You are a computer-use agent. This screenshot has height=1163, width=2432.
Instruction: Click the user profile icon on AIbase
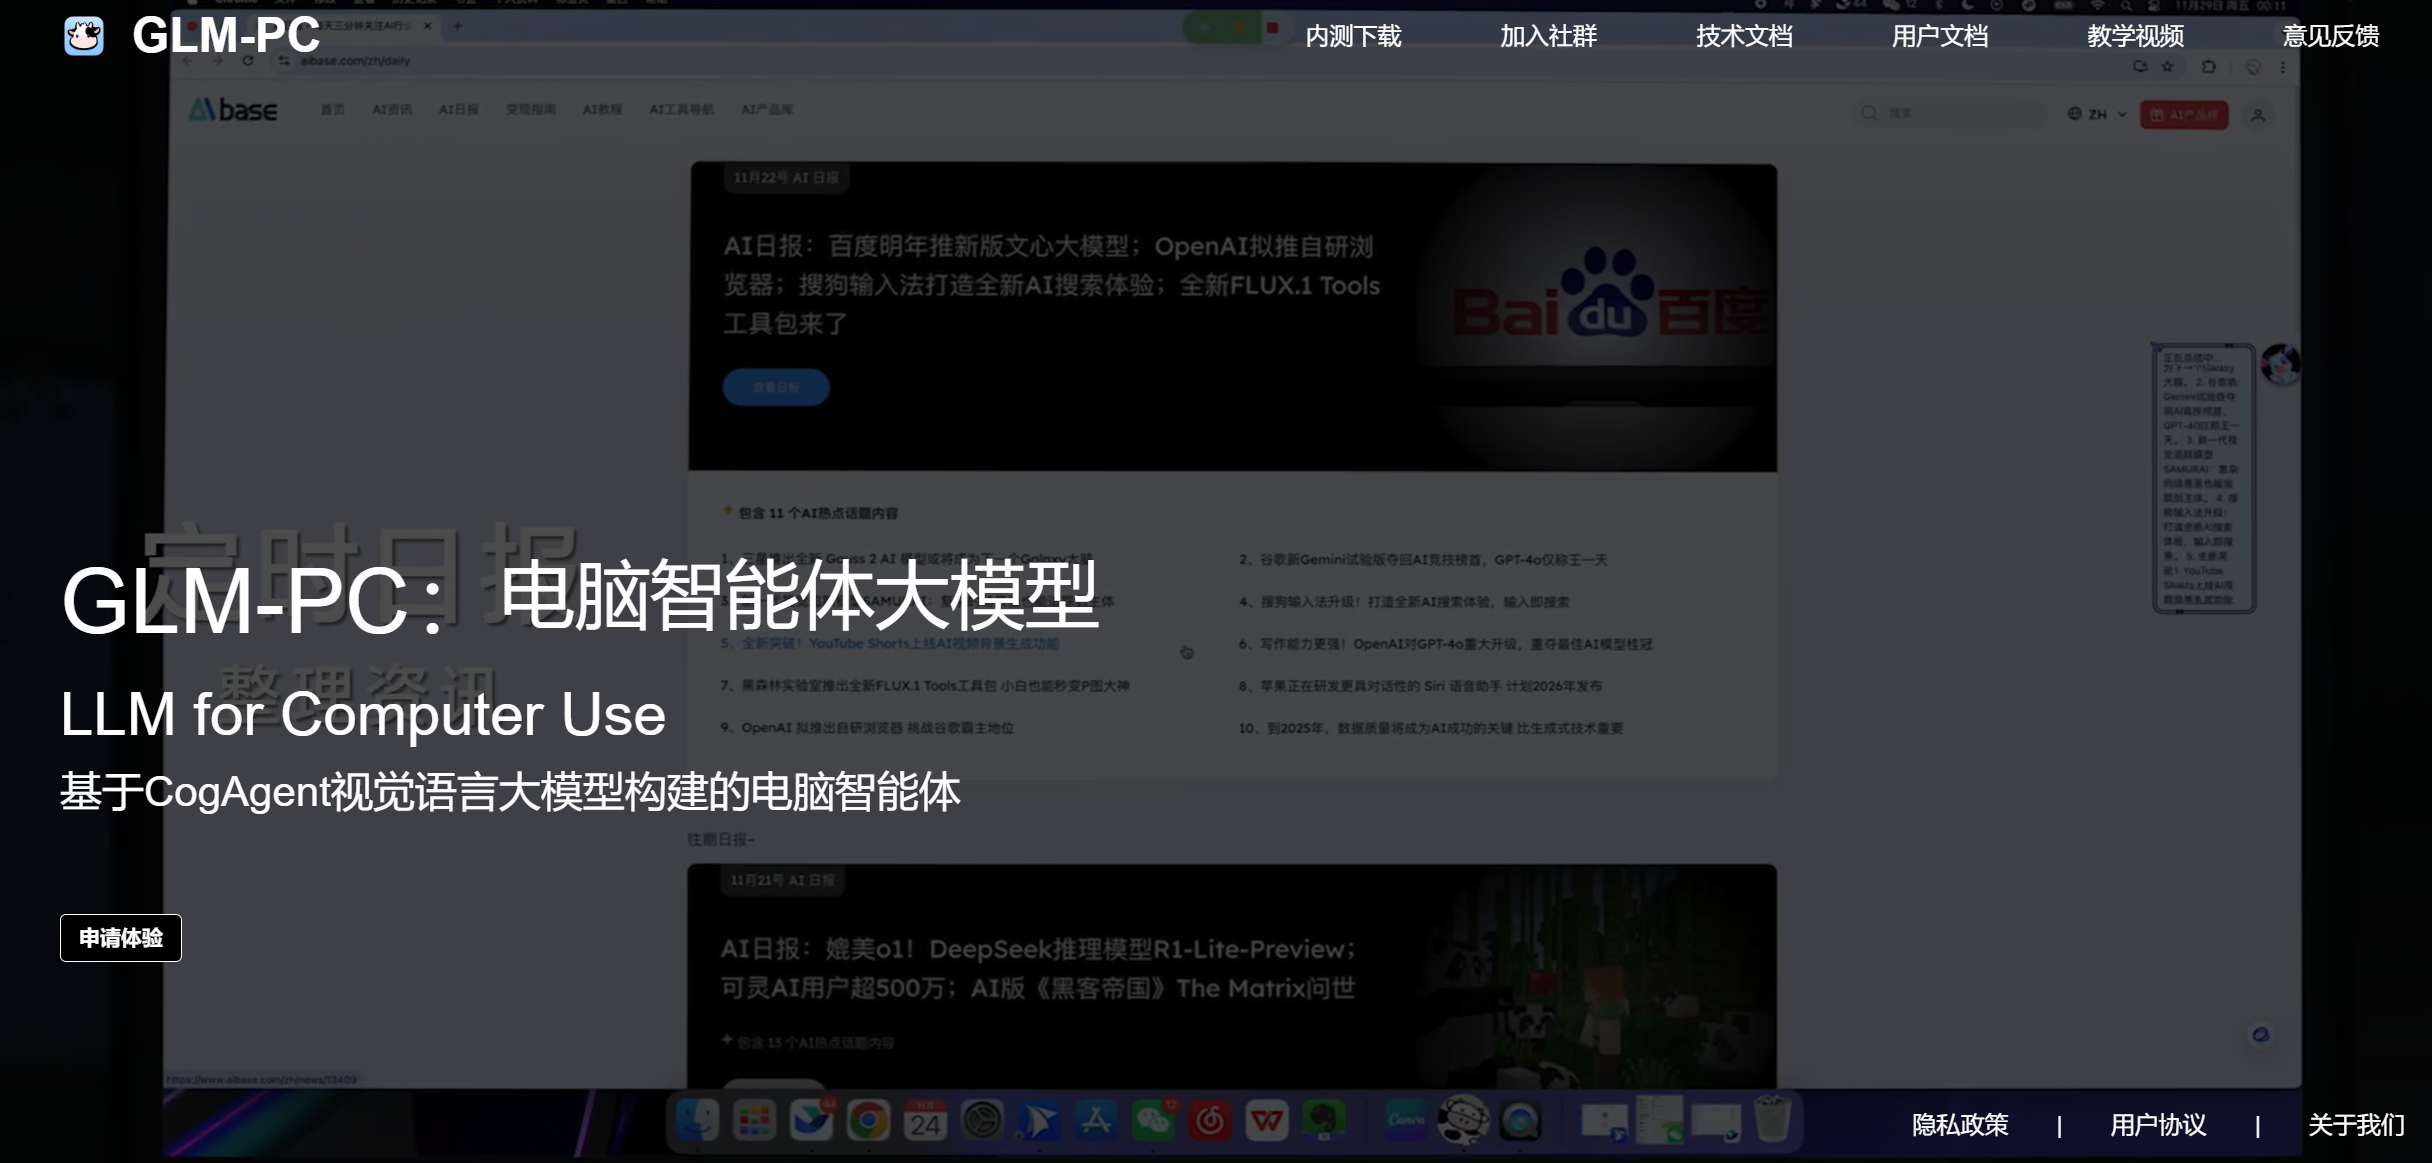(x=2258, y=115)
